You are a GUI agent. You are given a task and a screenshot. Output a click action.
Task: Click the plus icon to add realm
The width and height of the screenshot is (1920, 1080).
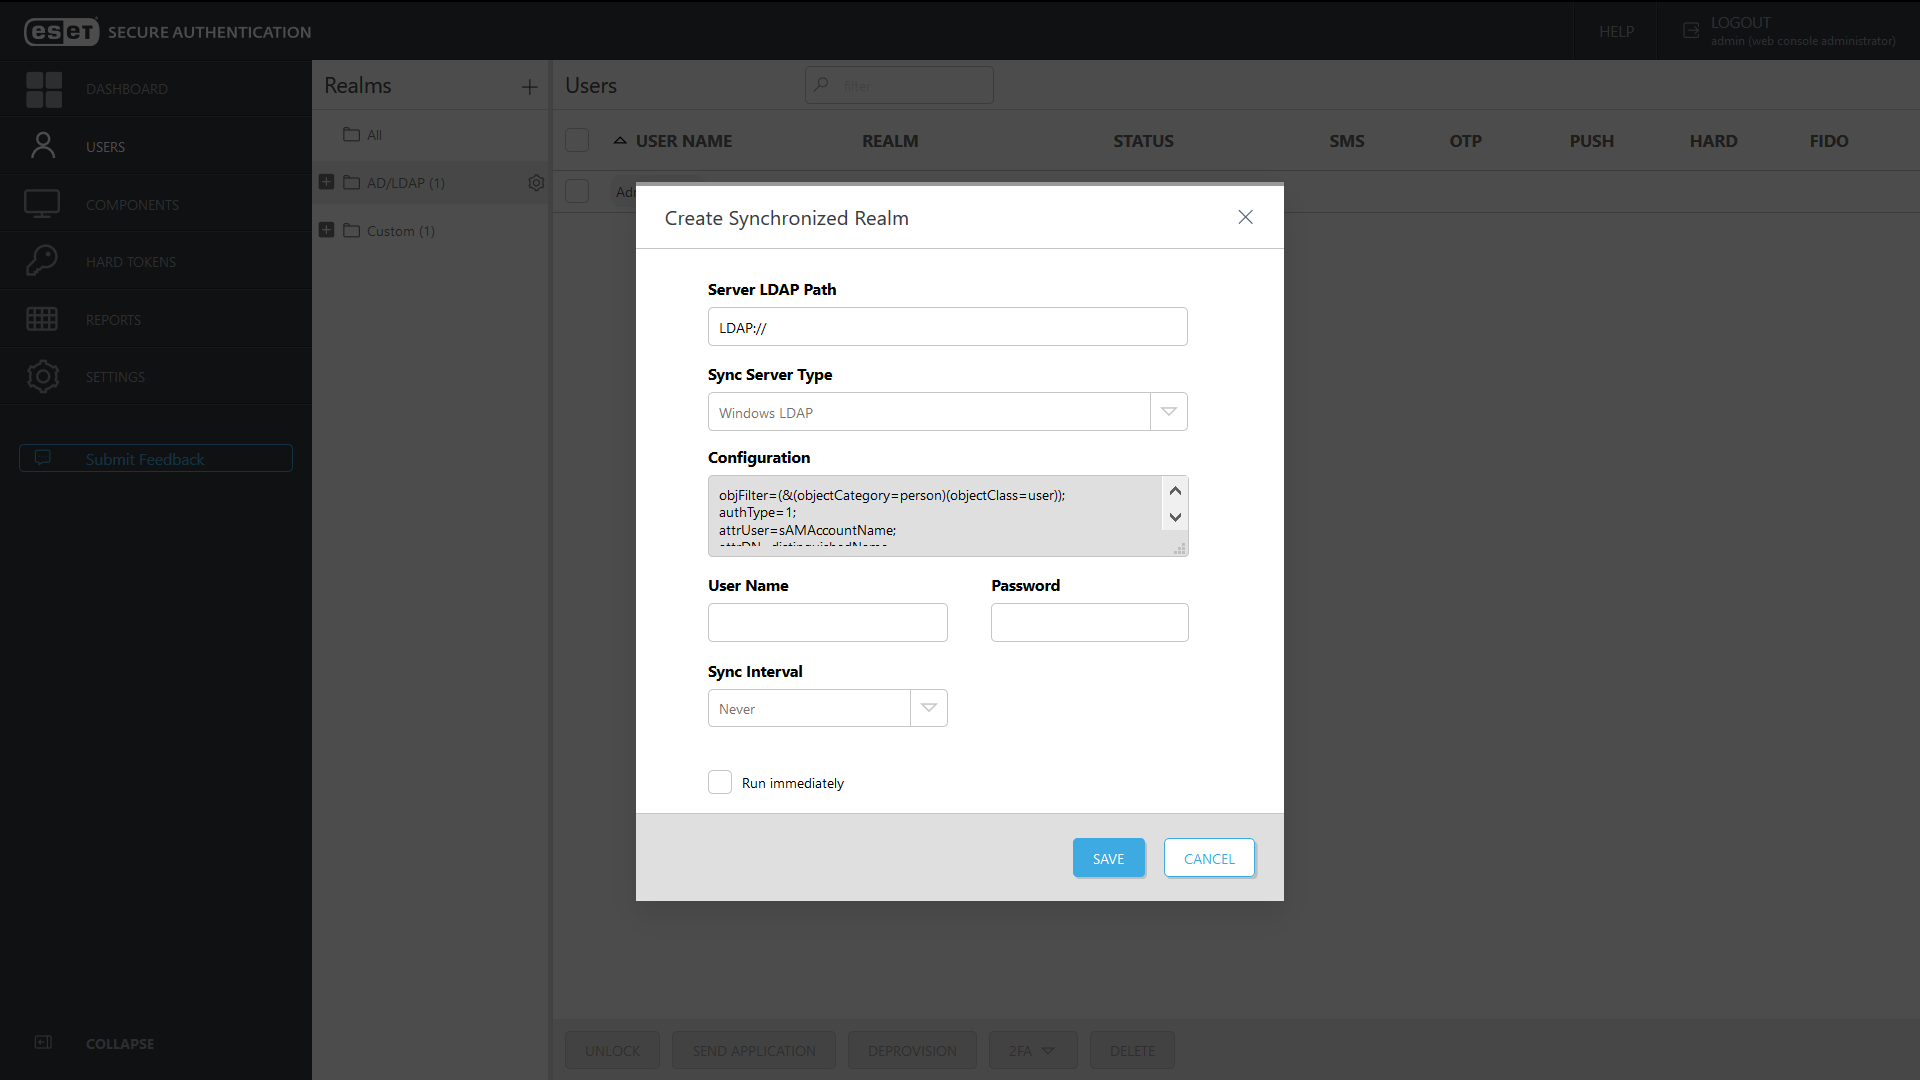(x=529, y=87)
